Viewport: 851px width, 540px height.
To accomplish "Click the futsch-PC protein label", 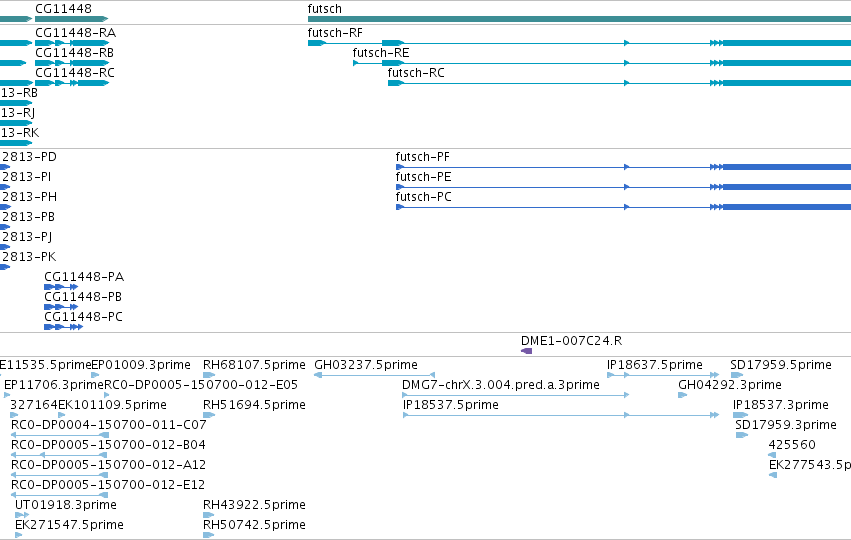I will 423,197.
